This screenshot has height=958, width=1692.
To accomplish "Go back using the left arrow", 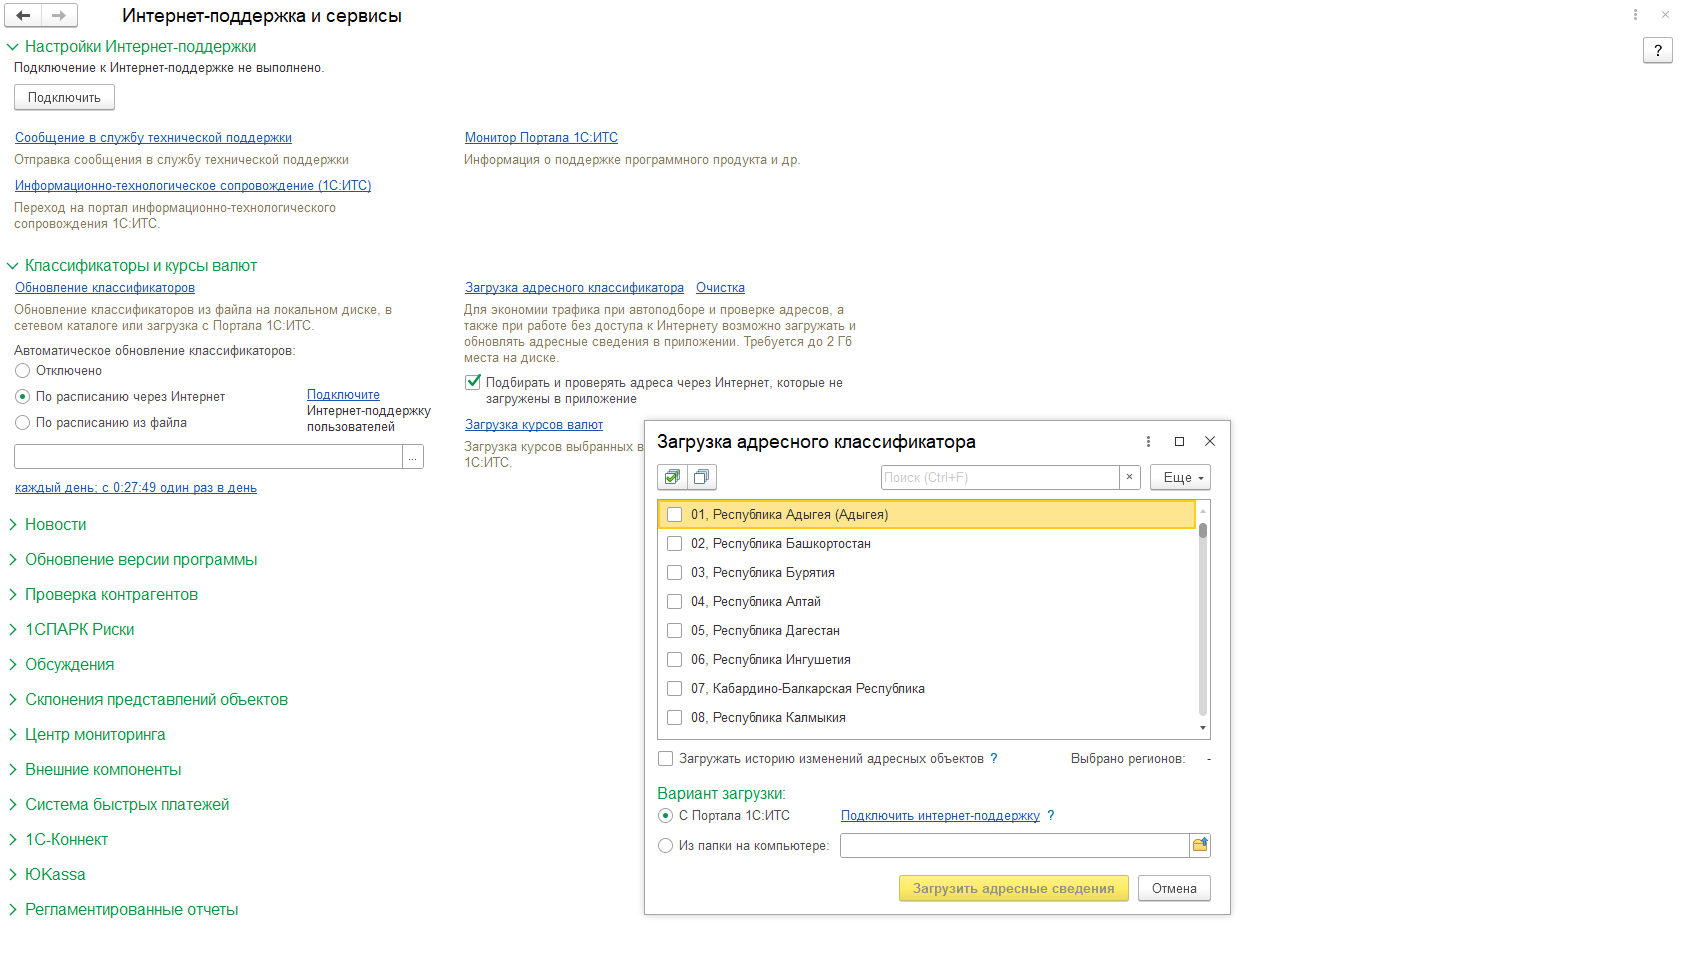I will 23,15.
